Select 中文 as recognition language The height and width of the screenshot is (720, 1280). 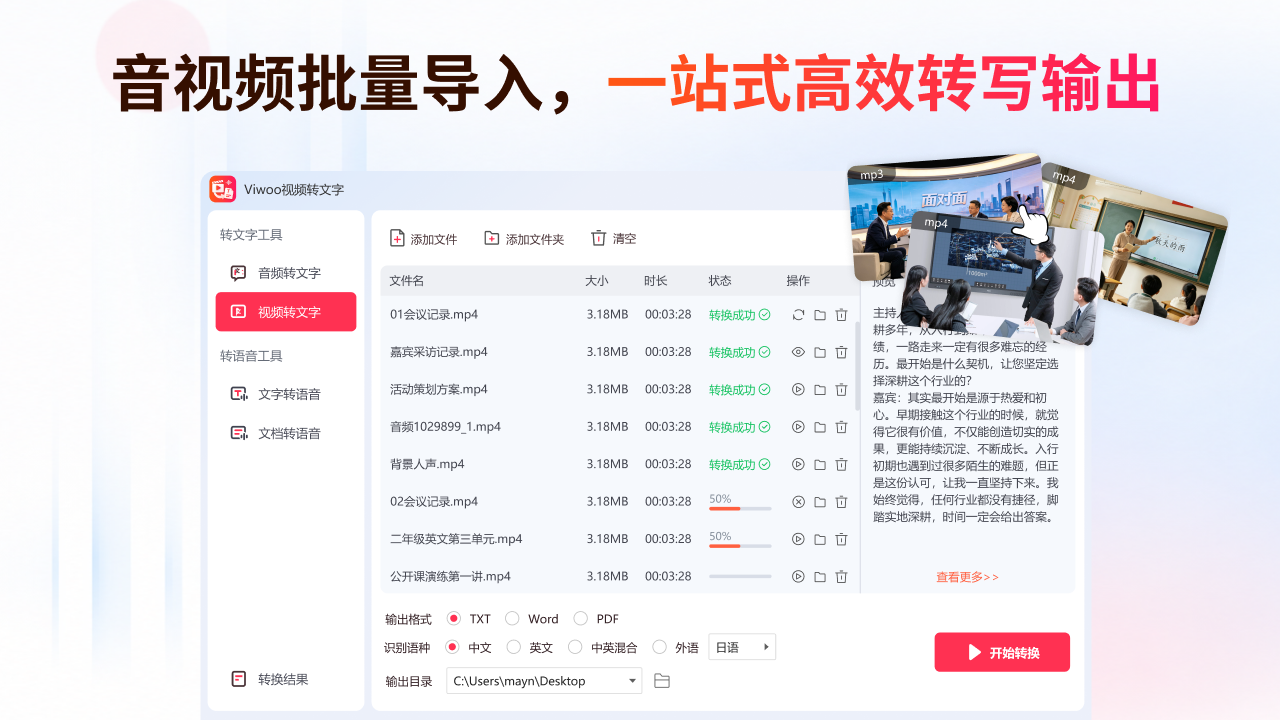pos(452,647)
